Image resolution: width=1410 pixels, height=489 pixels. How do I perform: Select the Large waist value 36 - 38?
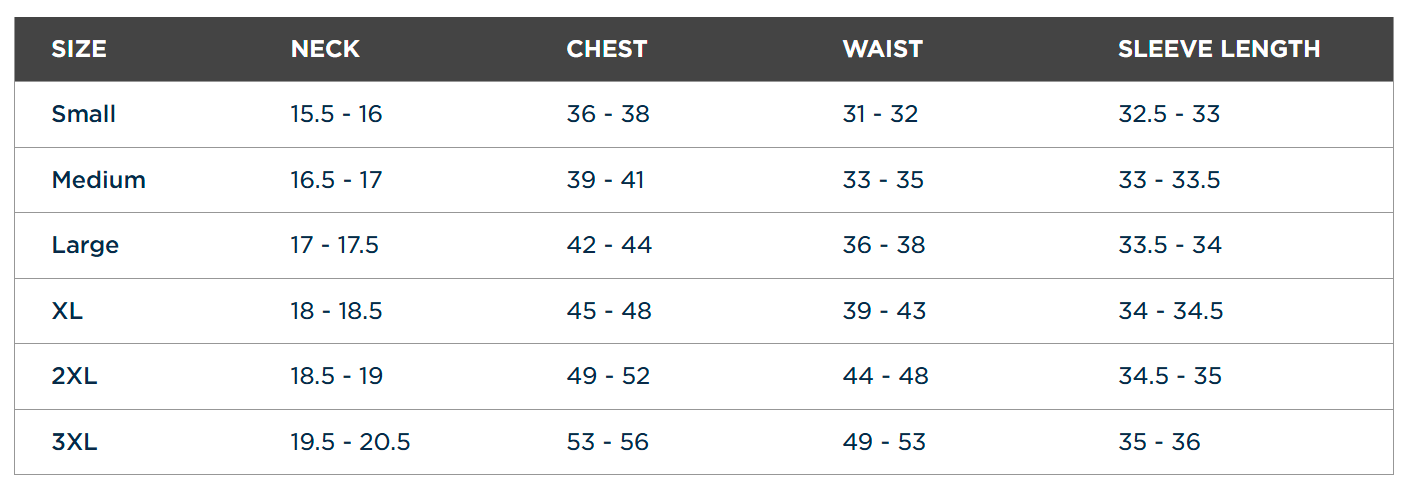(x=884, y=245)
